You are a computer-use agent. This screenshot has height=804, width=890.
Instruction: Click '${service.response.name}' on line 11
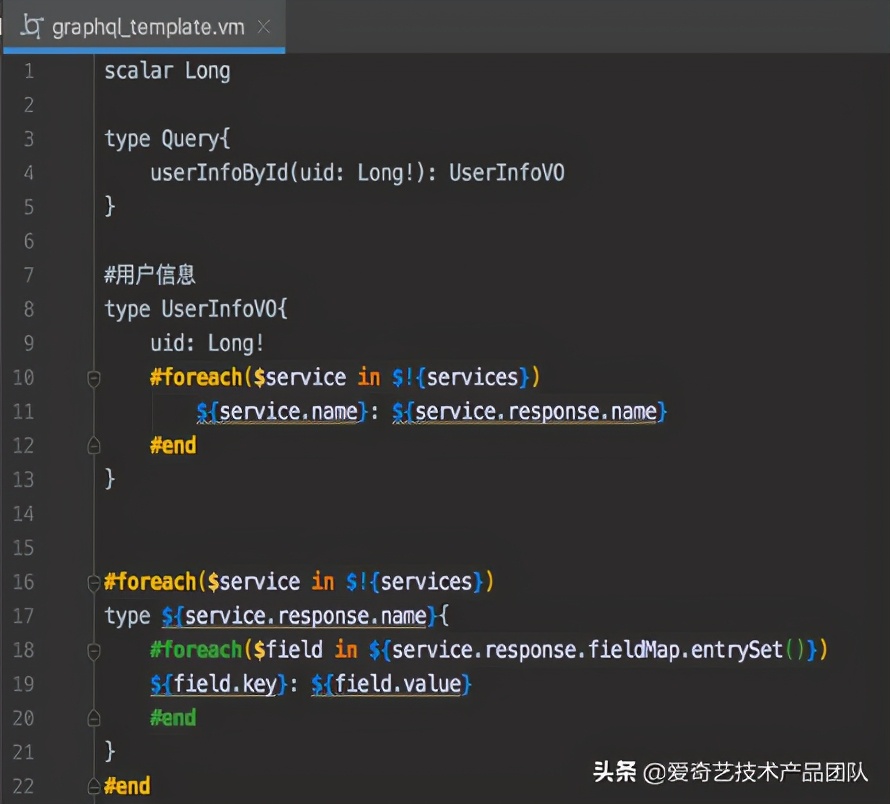pos(530,412)
